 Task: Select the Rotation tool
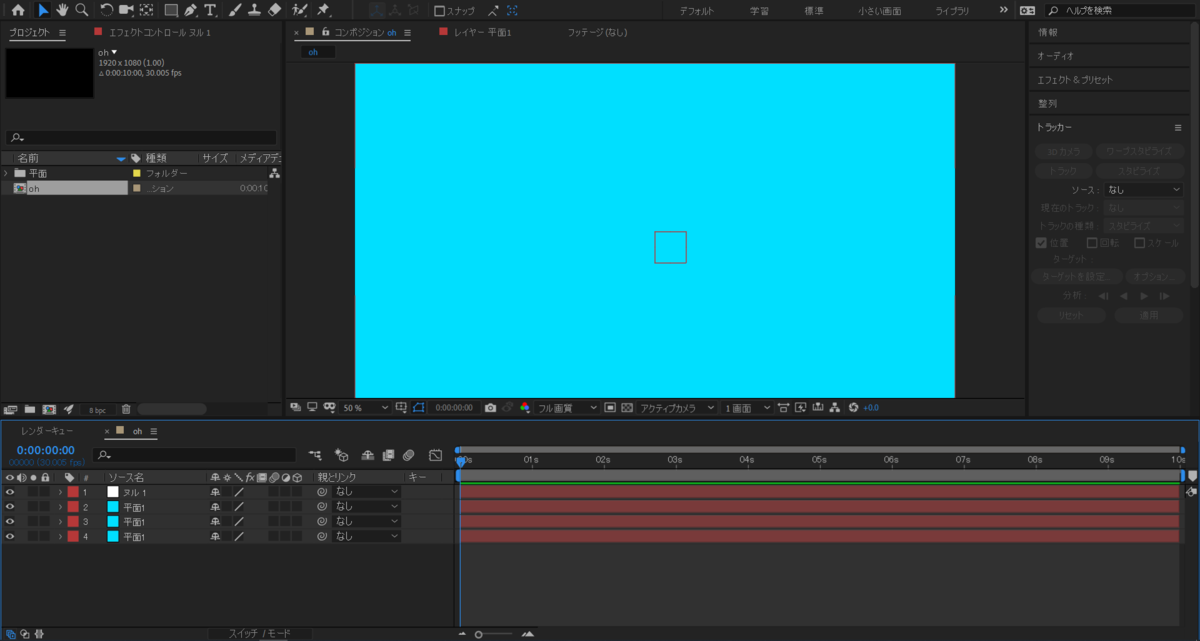coord(107,10)
